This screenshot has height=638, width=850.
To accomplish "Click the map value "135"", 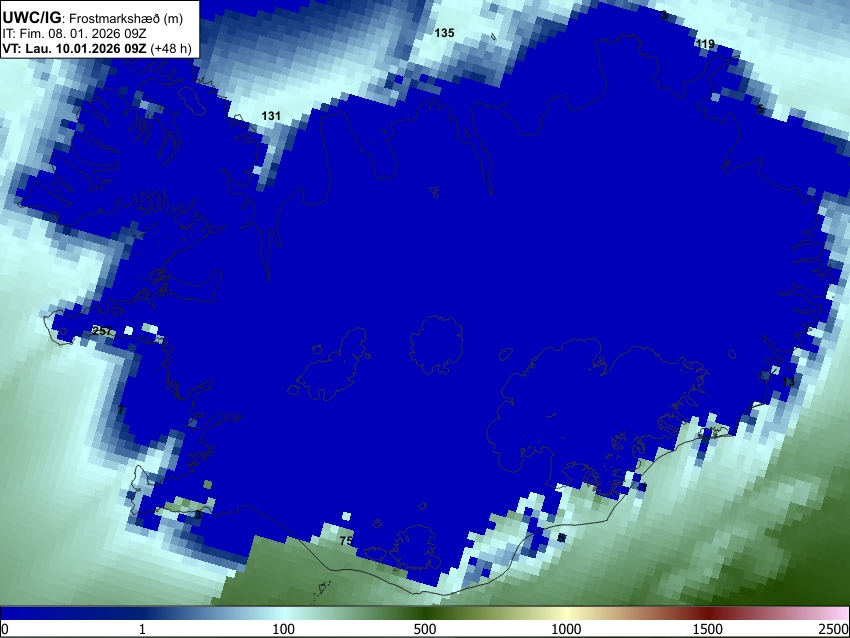I will 444,33.
